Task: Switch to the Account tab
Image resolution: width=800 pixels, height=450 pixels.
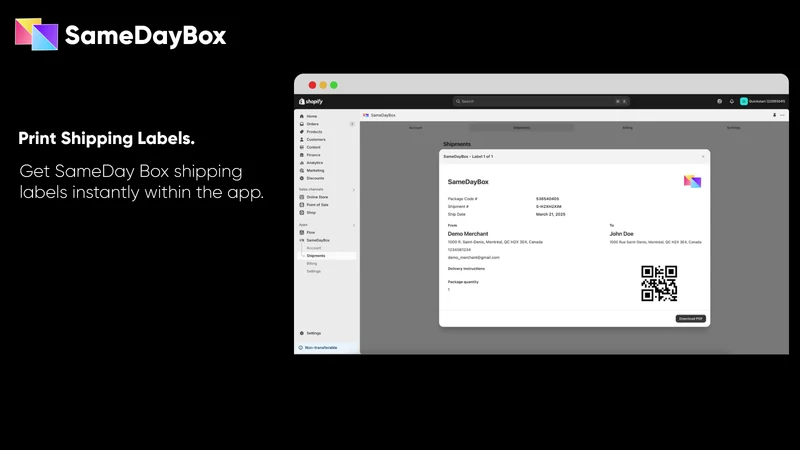Action: pyautogui.click(x=415, y=128)
